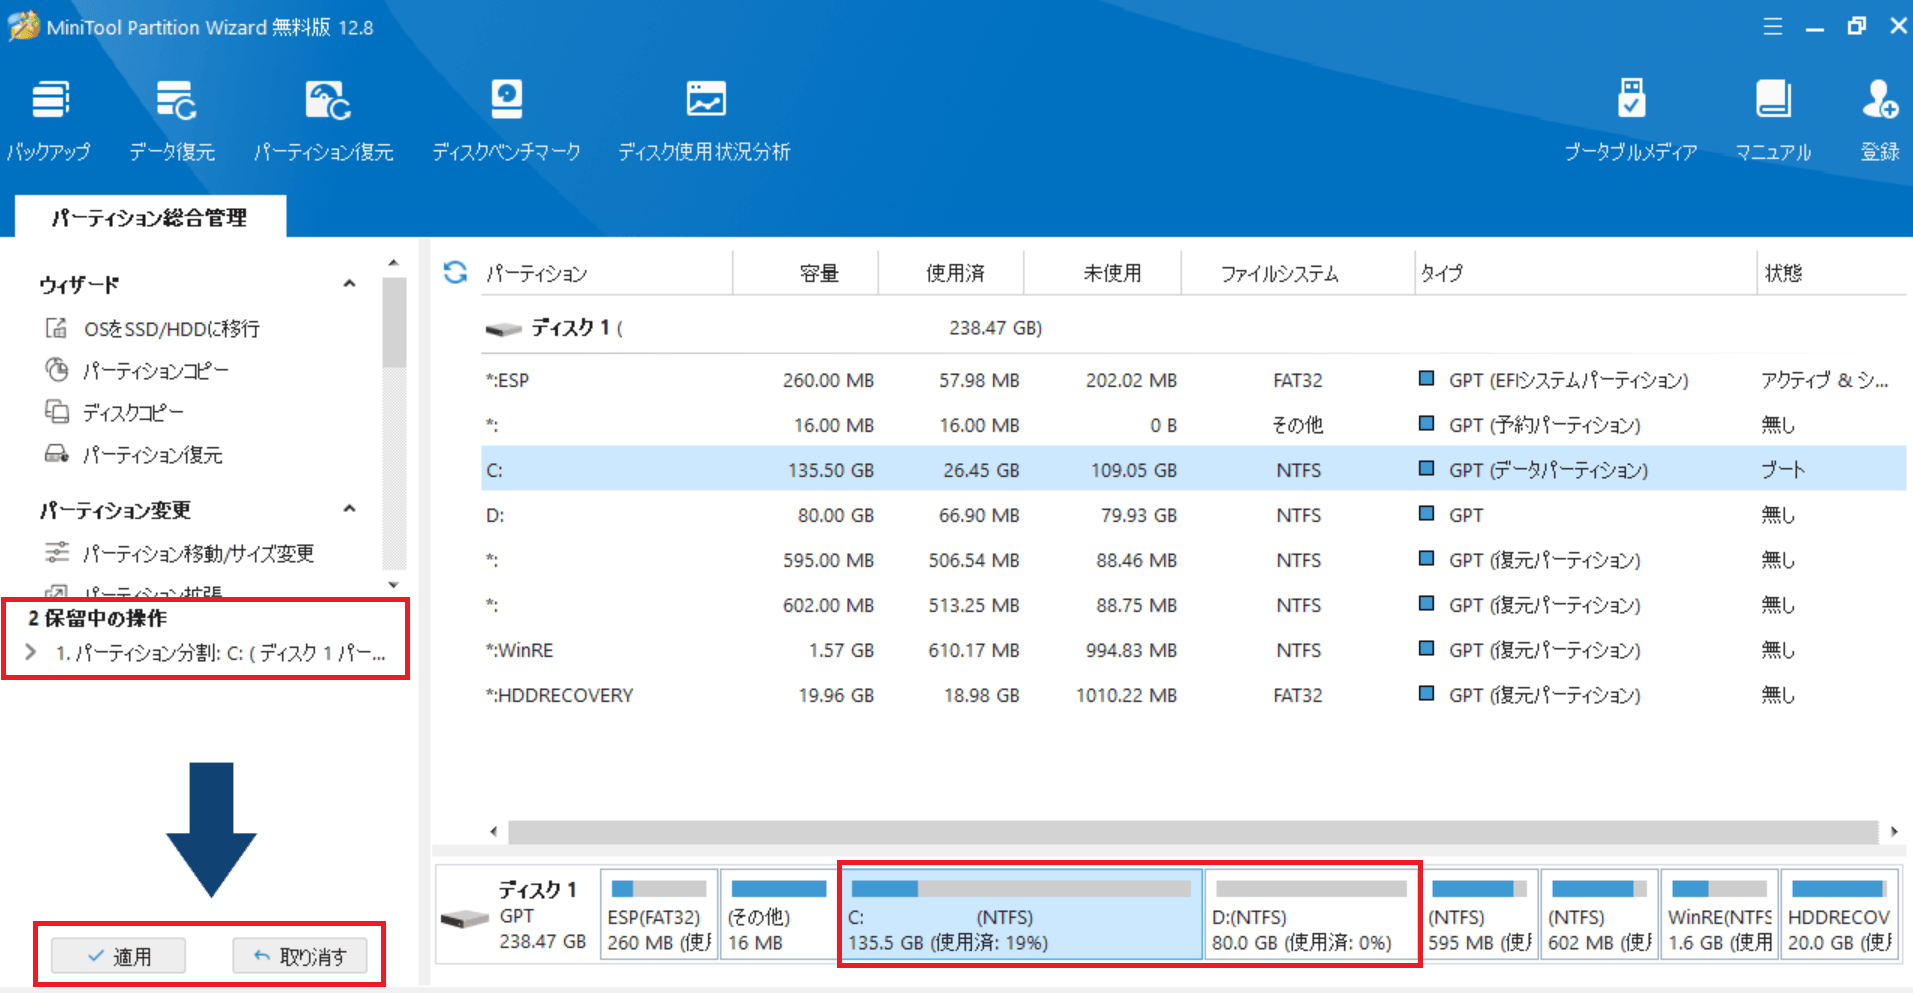
Task: Click the GPT type icon for D:
Action: (1427, 513)
